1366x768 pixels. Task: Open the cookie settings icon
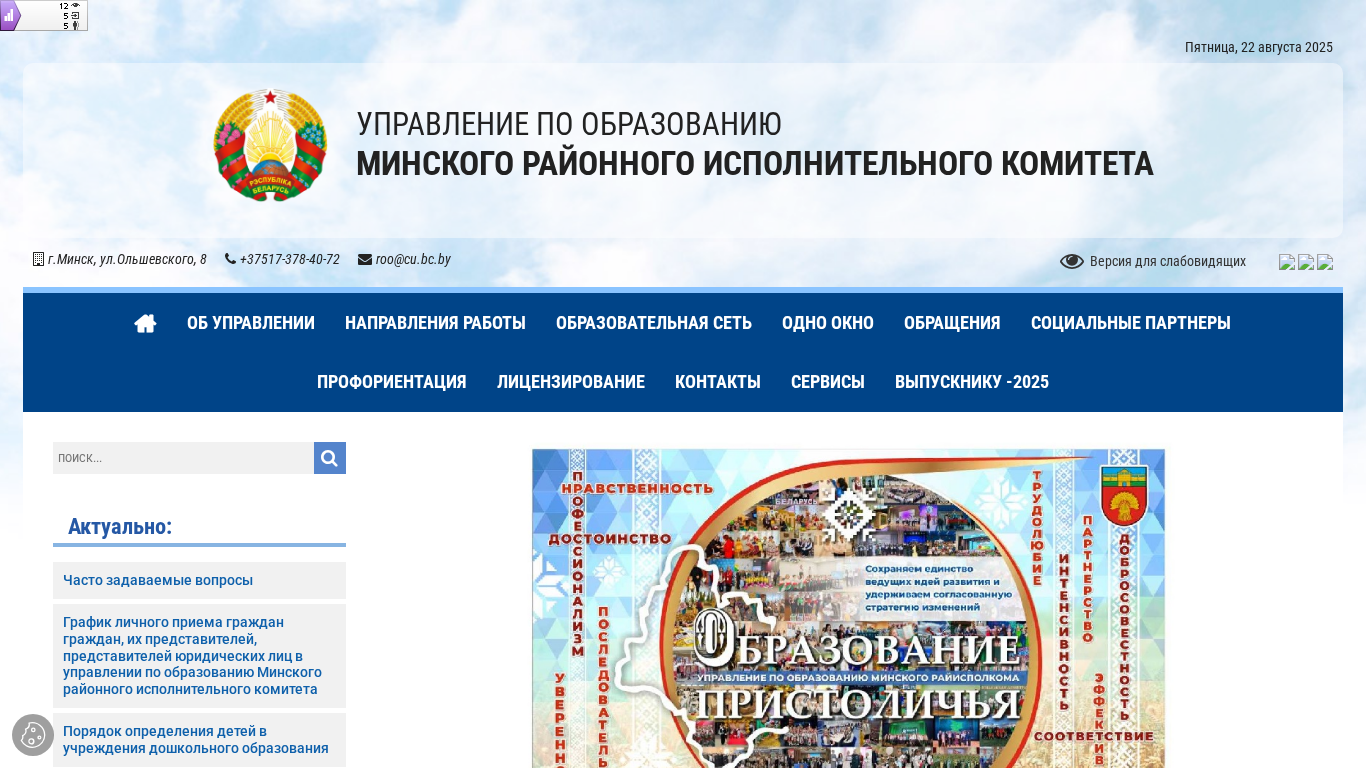tap(33, 735)
